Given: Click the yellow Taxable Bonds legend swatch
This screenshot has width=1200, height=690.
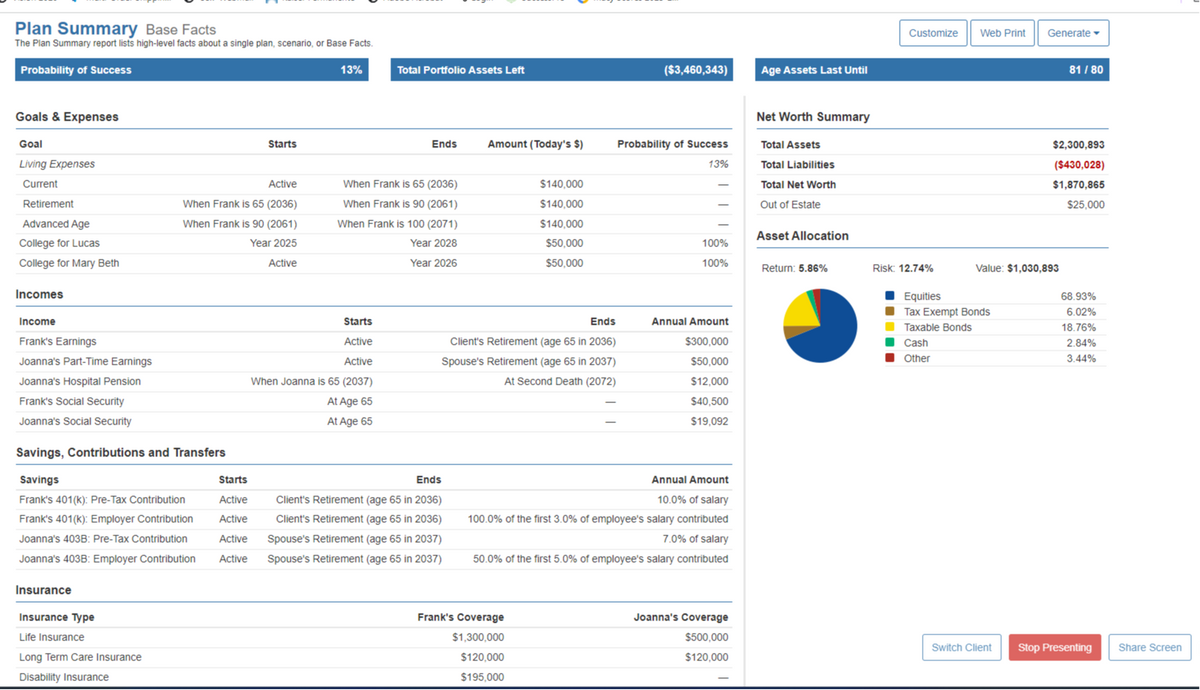Looking at the screenshot, I should coord(890,328).
